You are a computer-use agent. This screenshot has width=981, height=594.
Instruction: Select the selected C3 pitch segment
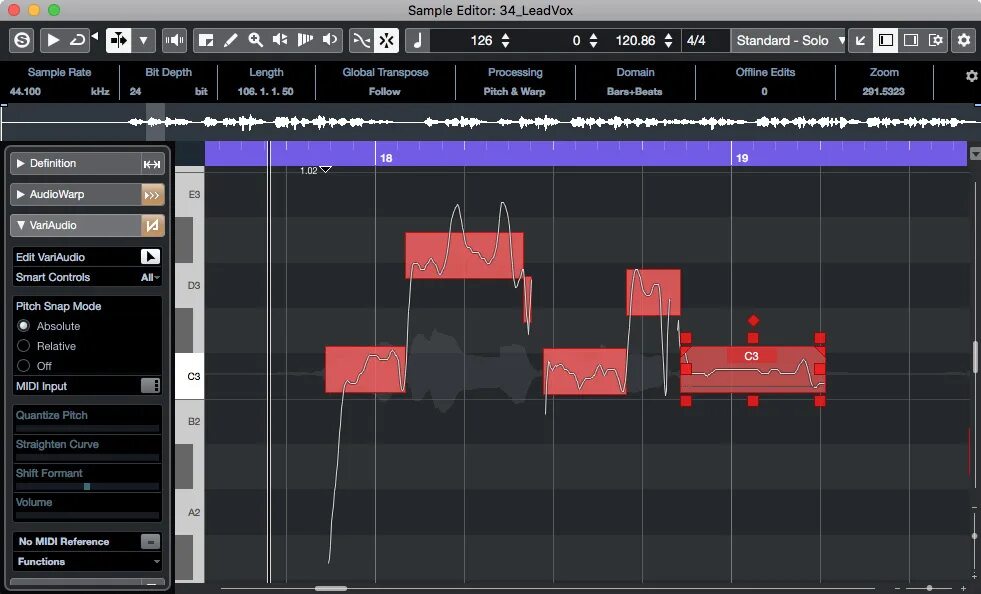coord(753,369)
